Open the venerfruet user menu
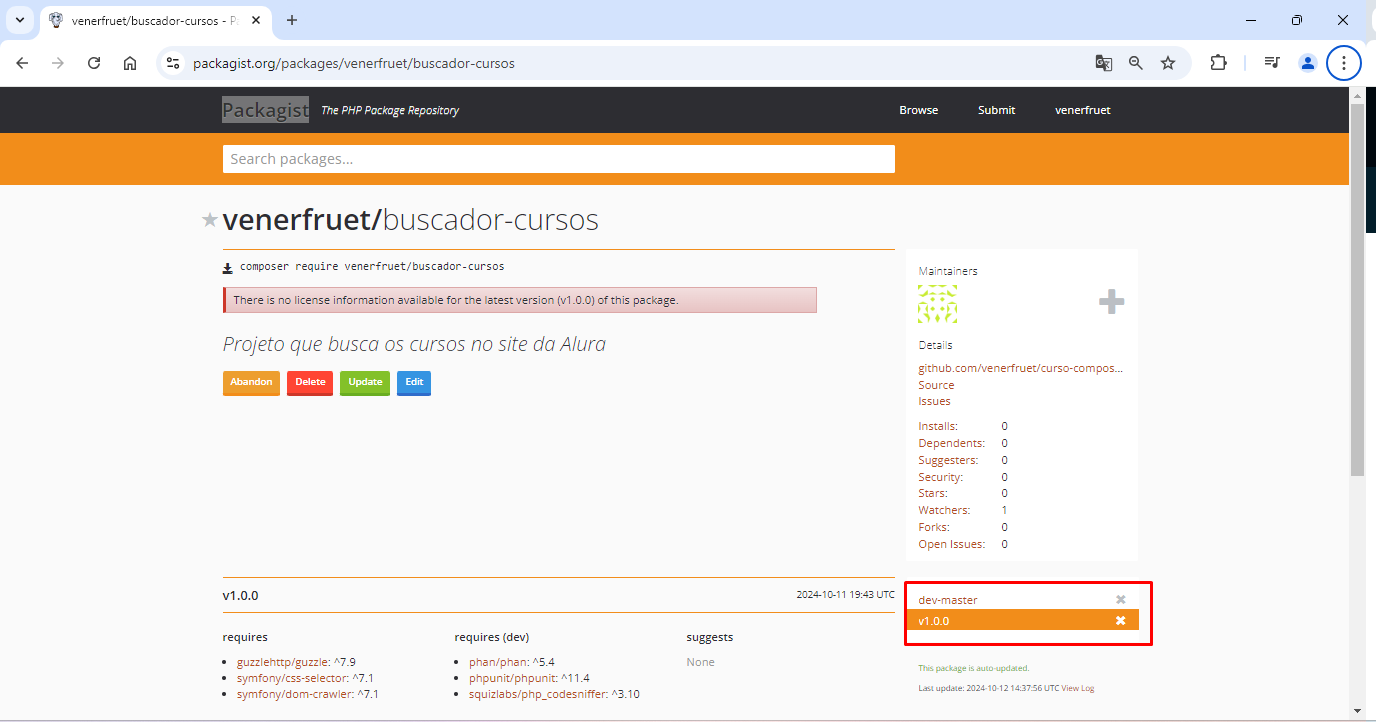1376x722 pixels. pyautogui.click(x=1083, y=110)
